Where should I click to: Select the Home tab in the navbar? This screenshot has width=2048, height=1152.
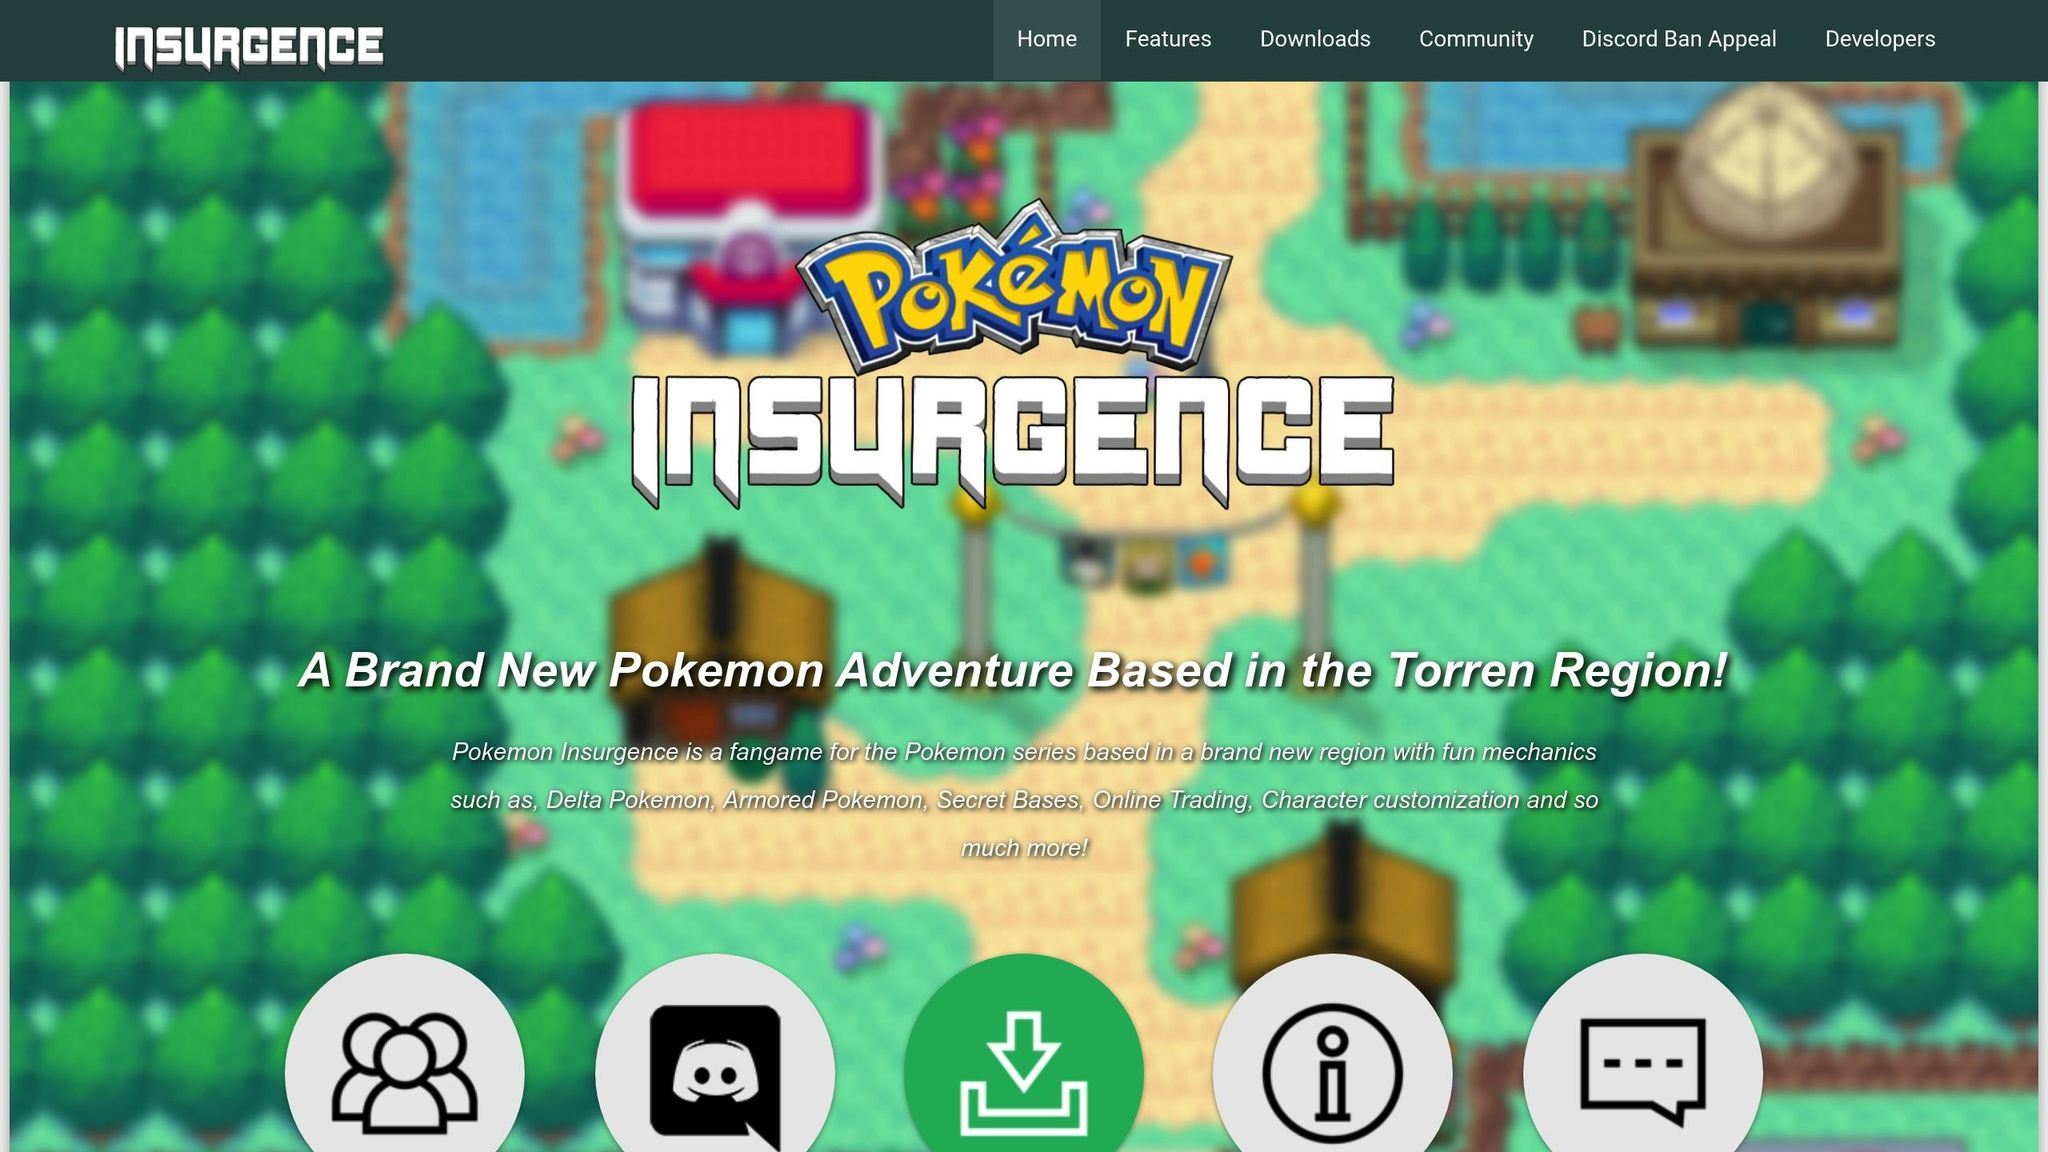[x=1046, y=39]
